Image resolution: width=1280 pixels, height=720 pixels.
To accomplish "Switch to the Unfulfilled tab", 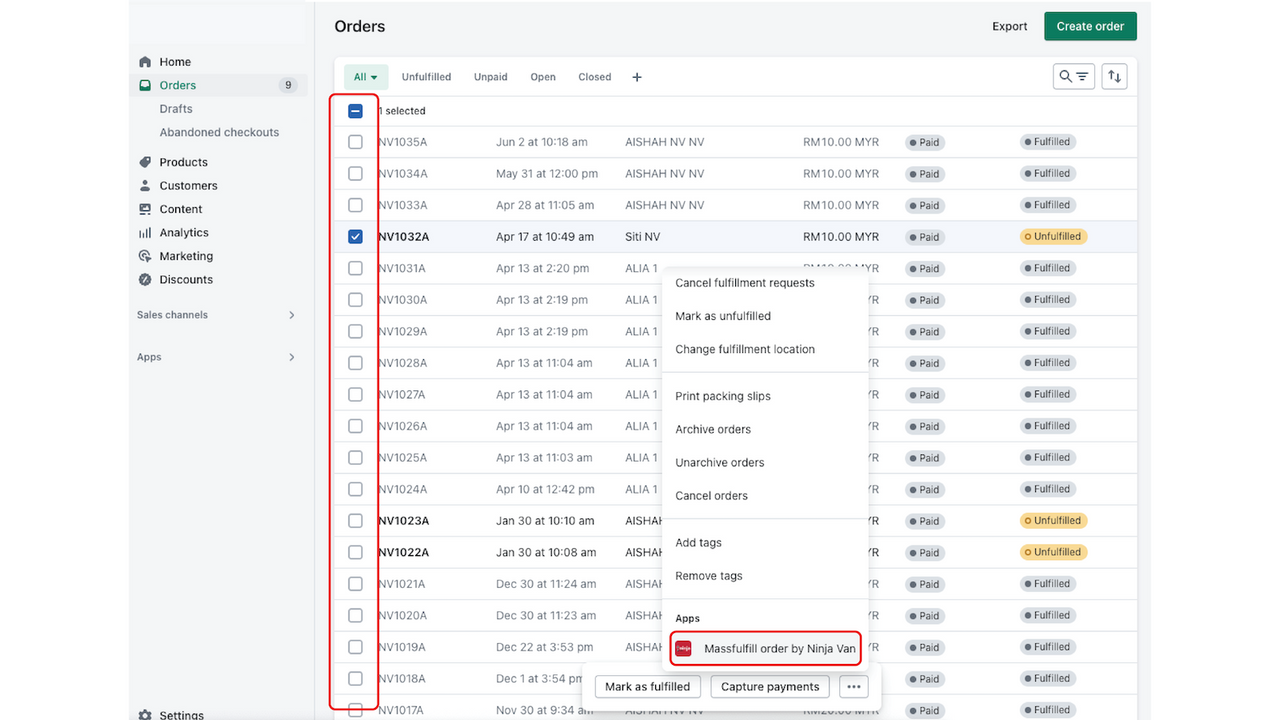I will 426,76.
